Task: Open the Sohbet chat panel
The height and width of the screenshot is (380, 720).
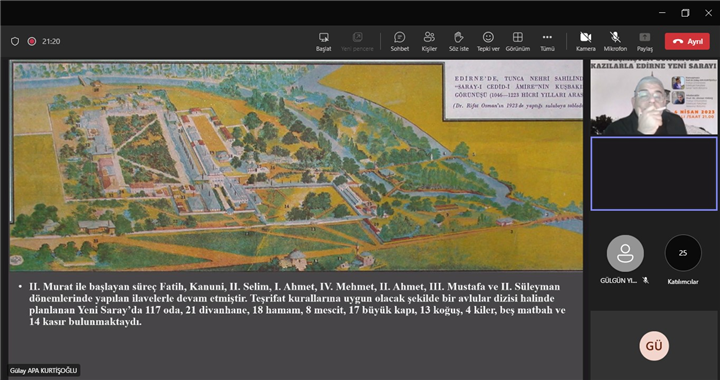Action: pos(399,41)
